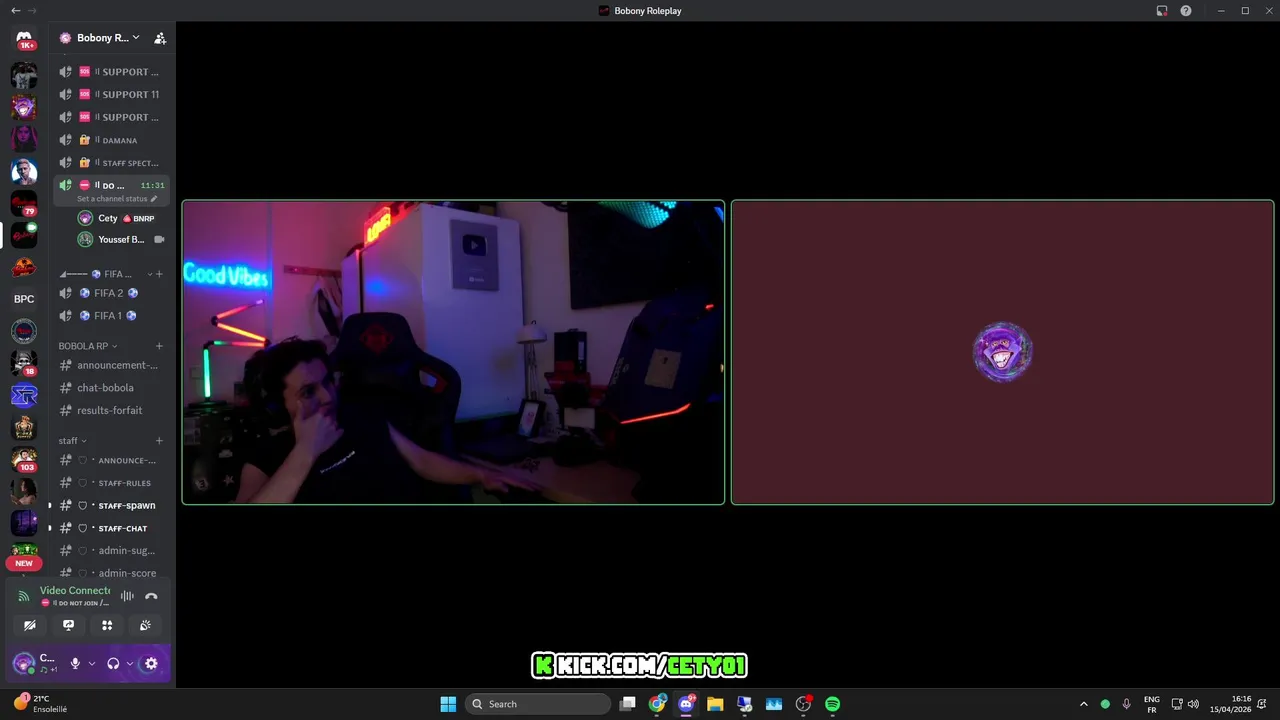Viewport: 1280px width, 720px height.
Task: Join the DAMANA voice channel
Action: pyautogui.click(x=111, y=140)
